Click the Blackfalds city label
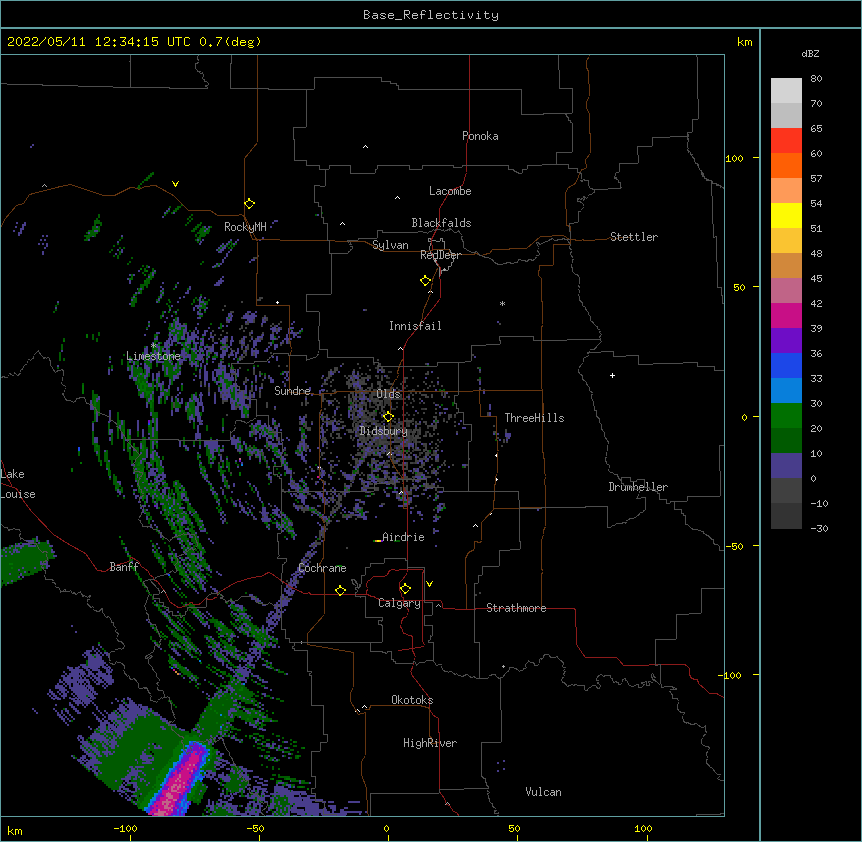Image resolution: width=862 pixels, height=842 pixels. pos(441,223)
